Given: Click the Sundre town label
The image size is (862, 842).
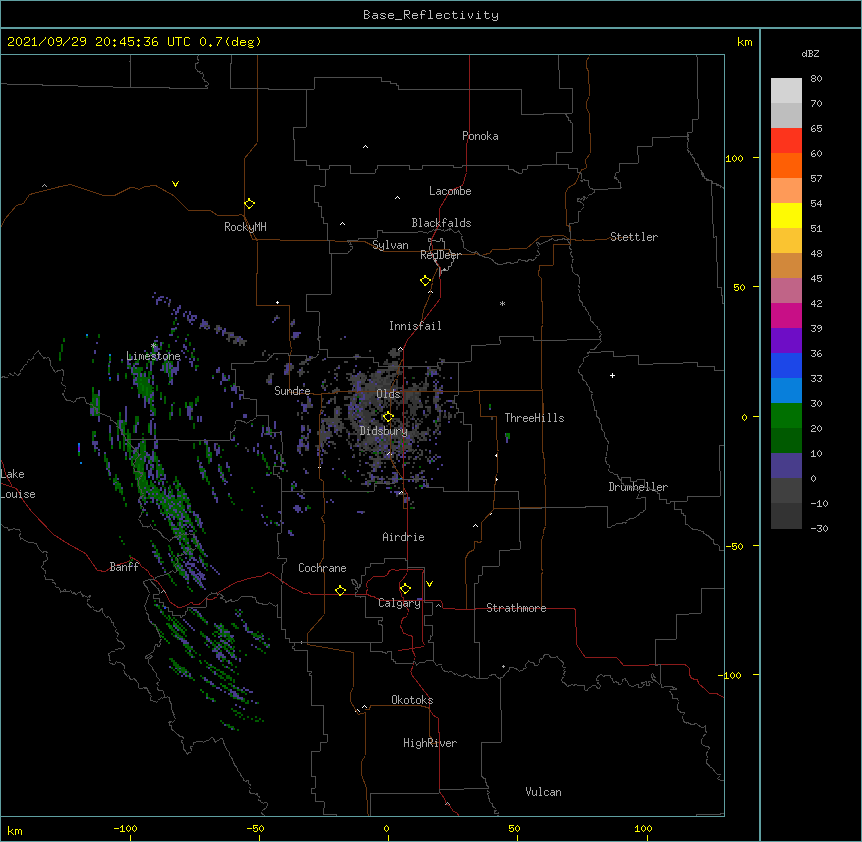Looking at the screenshot, I should 292,391.
